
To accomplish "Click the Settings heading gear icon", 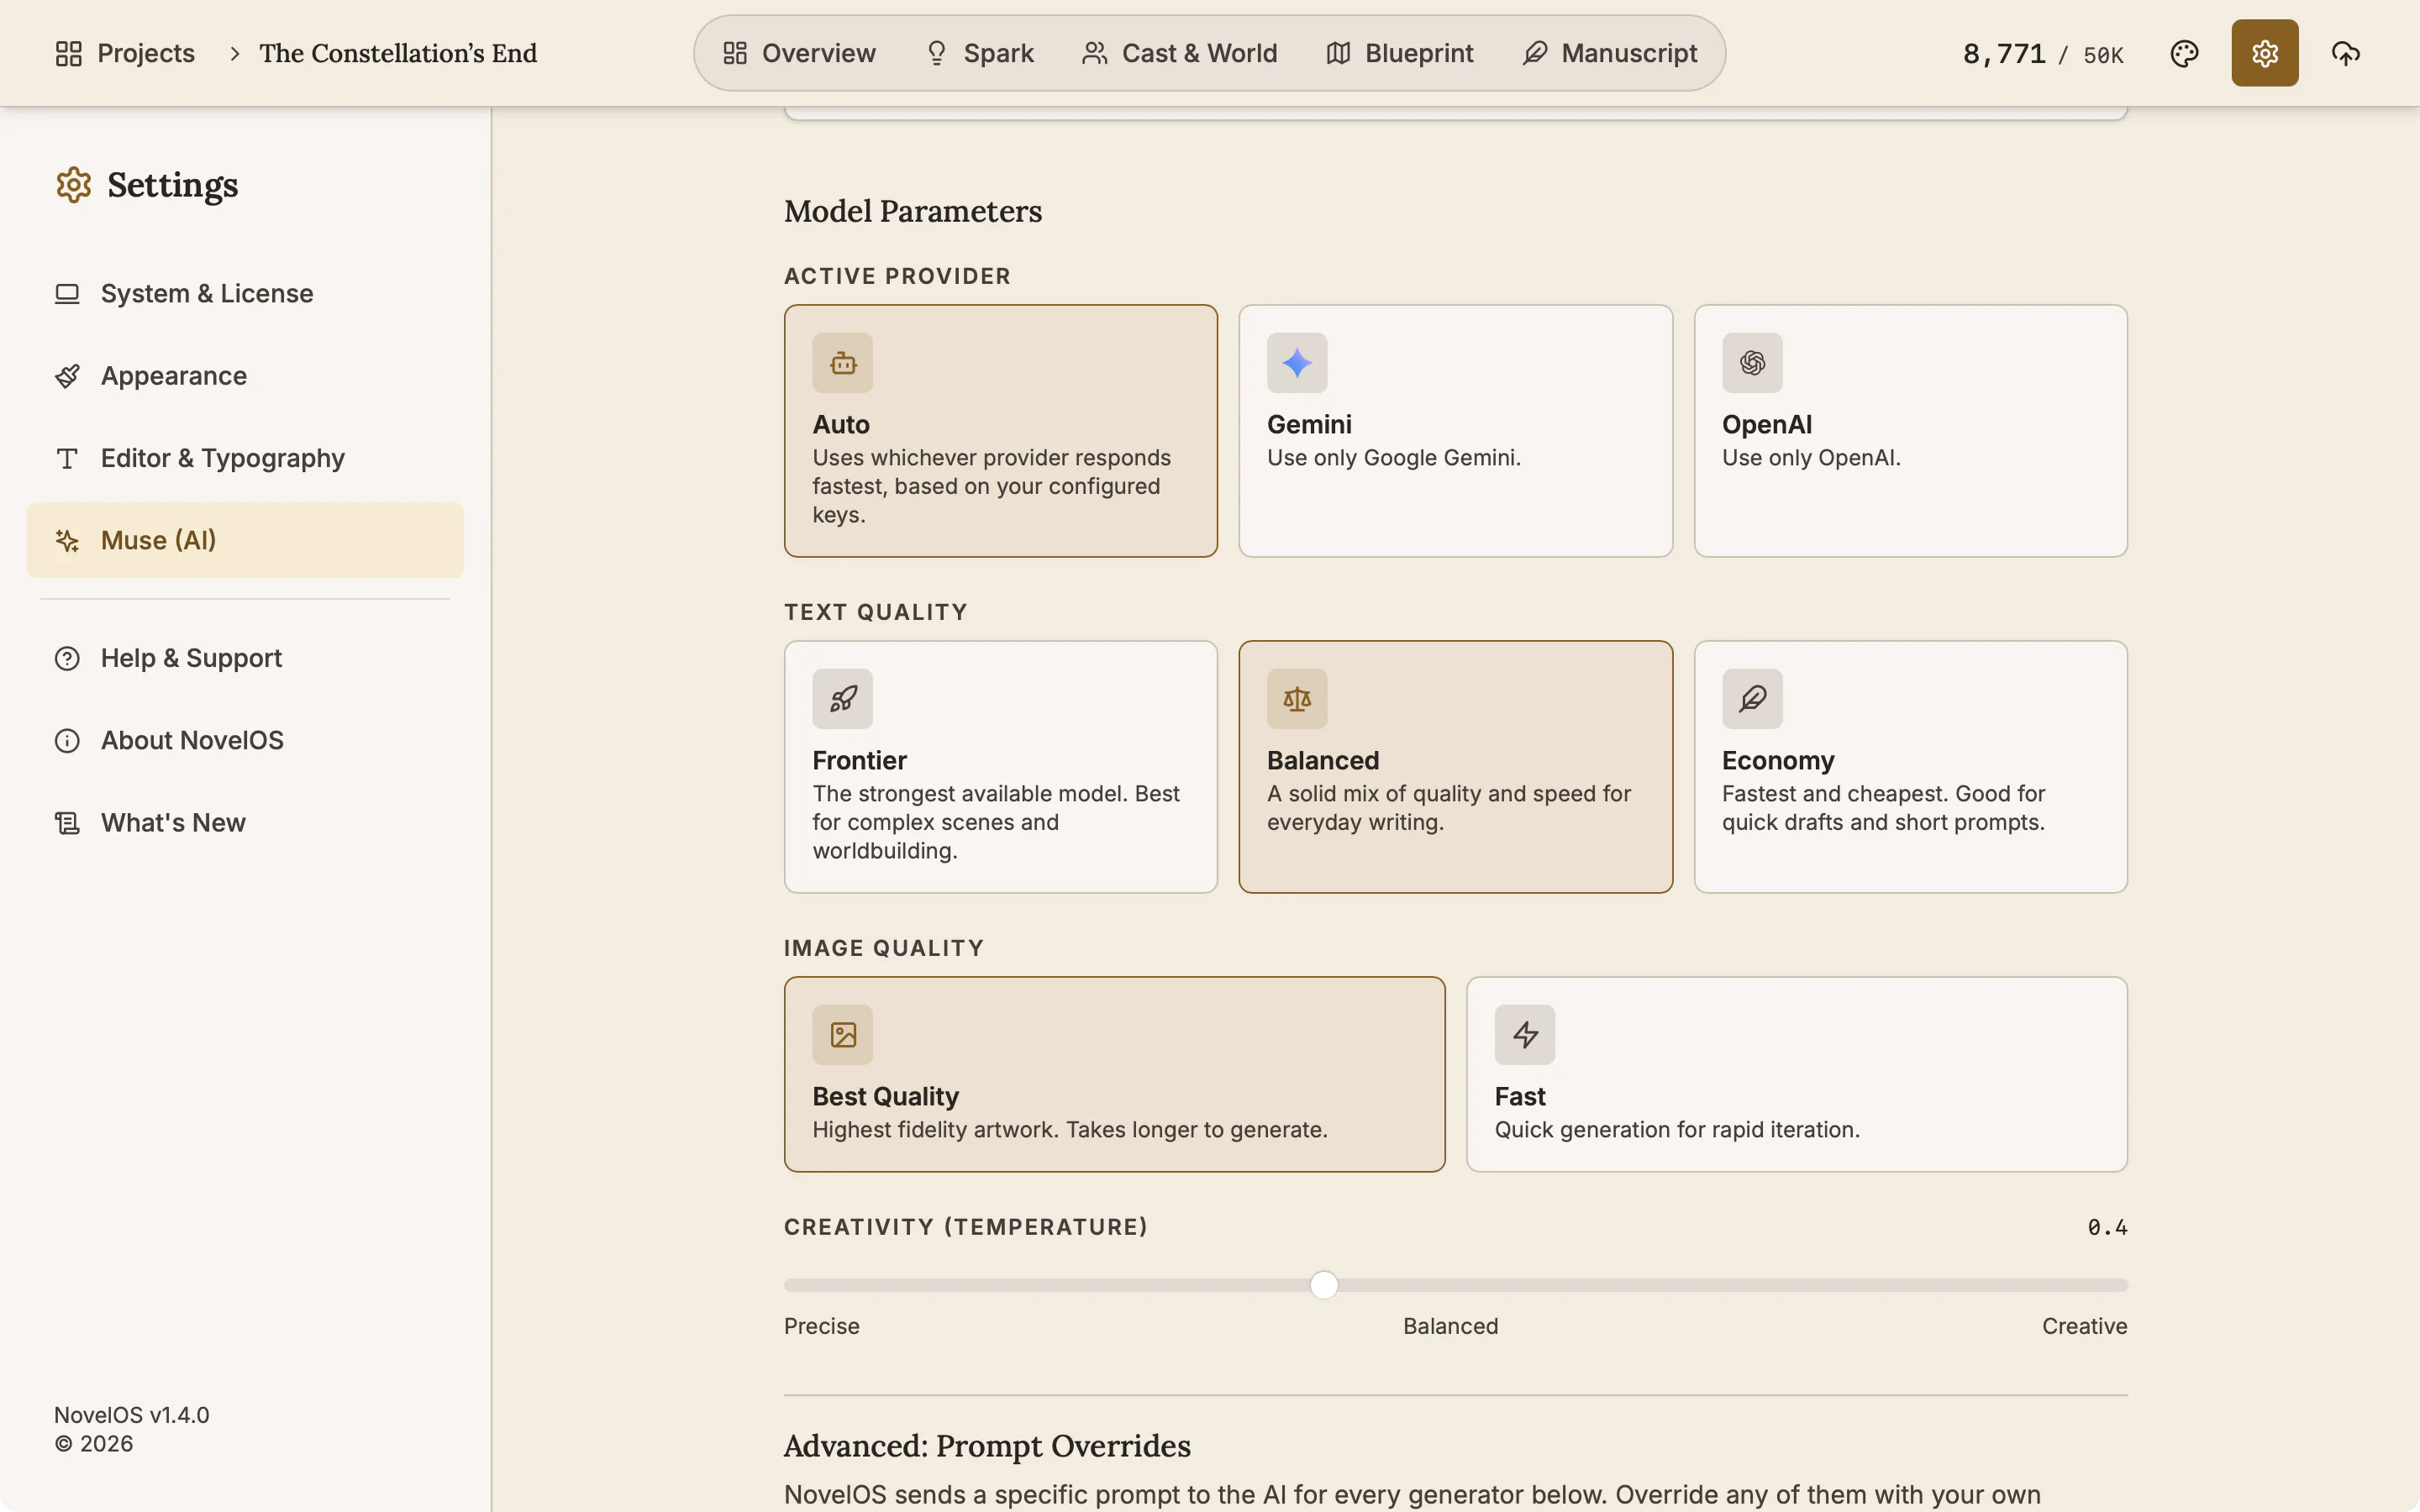I will click(x=73, y=185).
